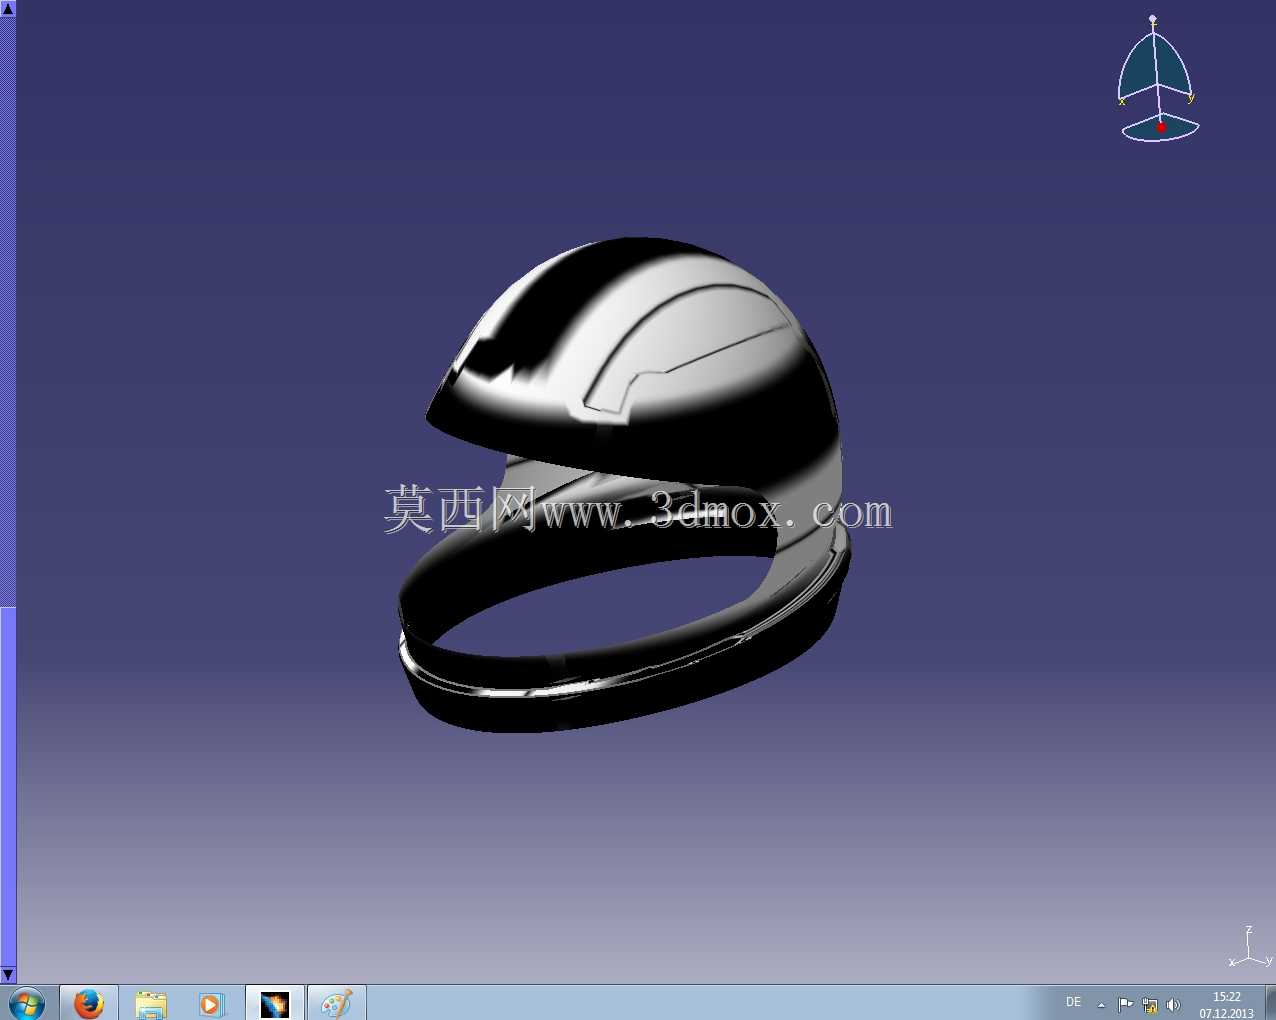Click the red dot on the compass base
Viewport: 1276px width, 1020px height.
1161,128
